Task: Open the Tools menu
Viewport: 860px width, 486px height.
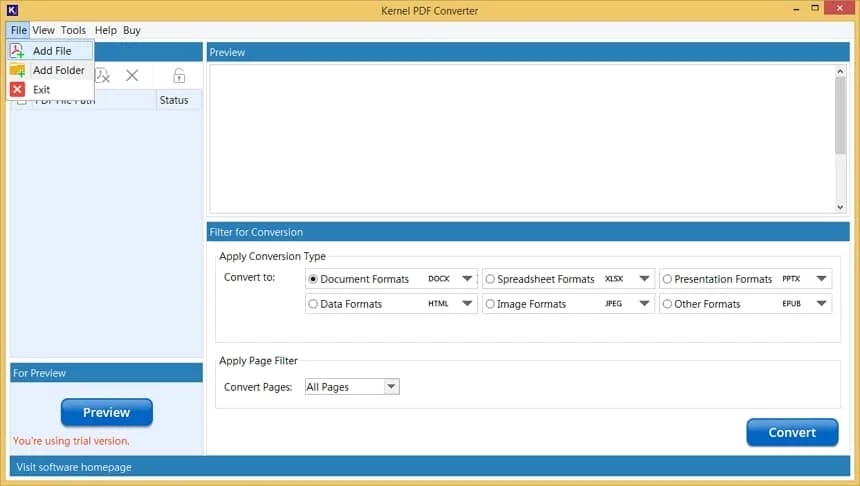Action: [x=73, y=30]
